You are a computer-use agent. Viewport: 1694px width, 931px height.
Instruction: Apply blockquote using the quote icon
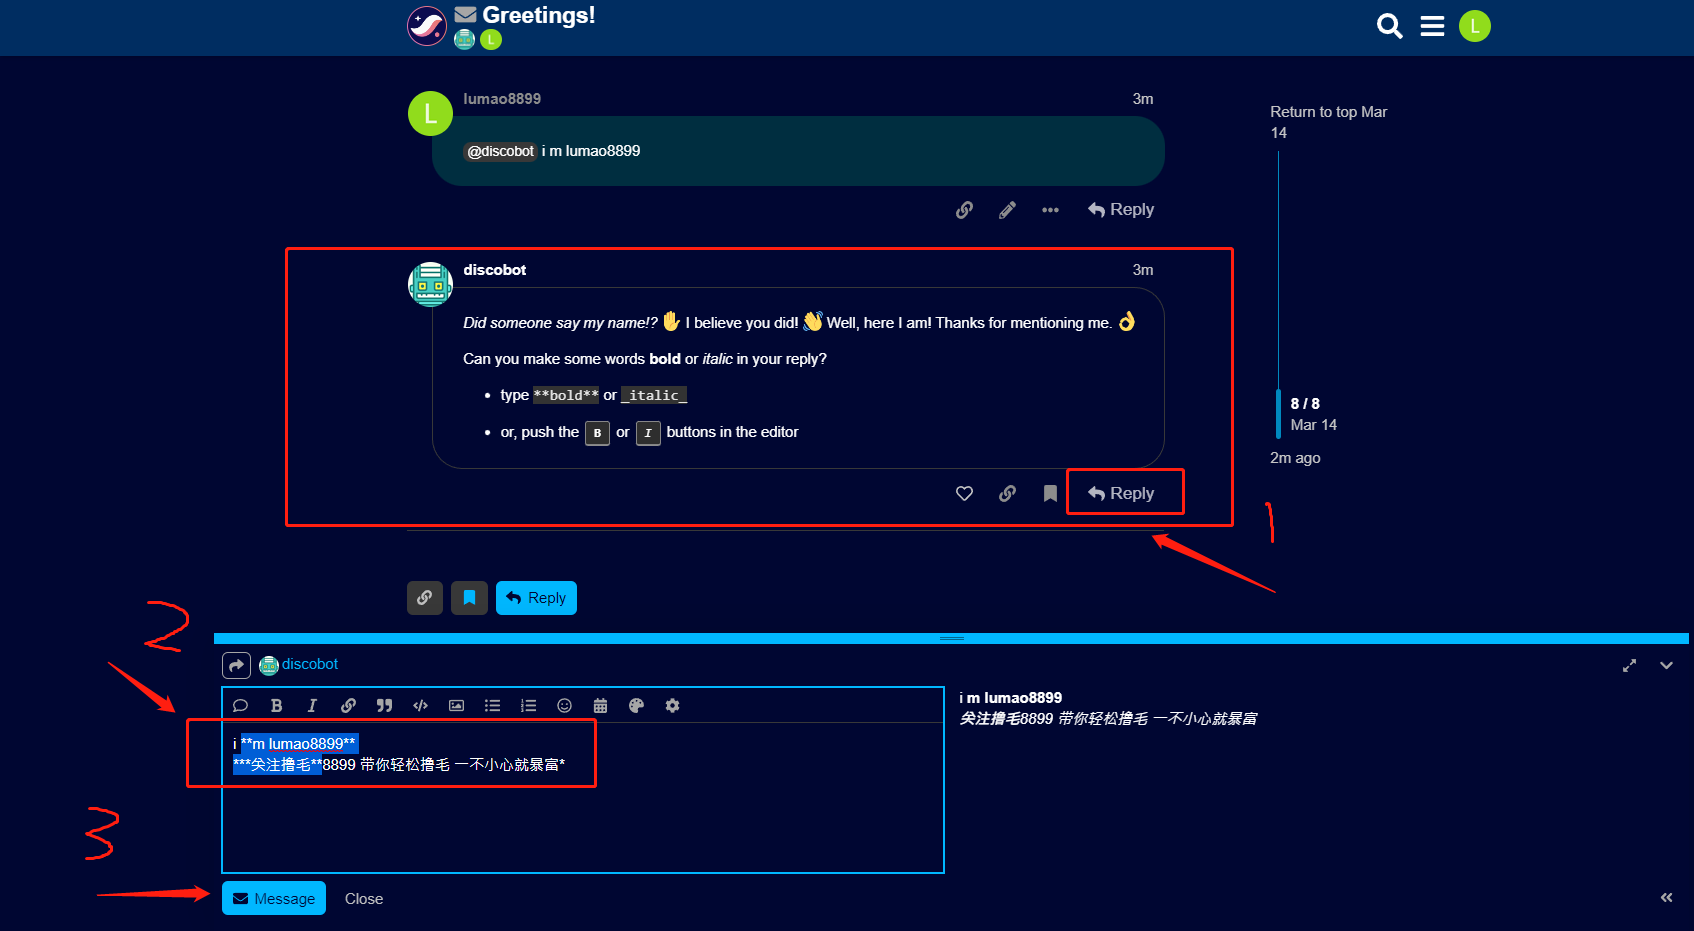[384, 705]
